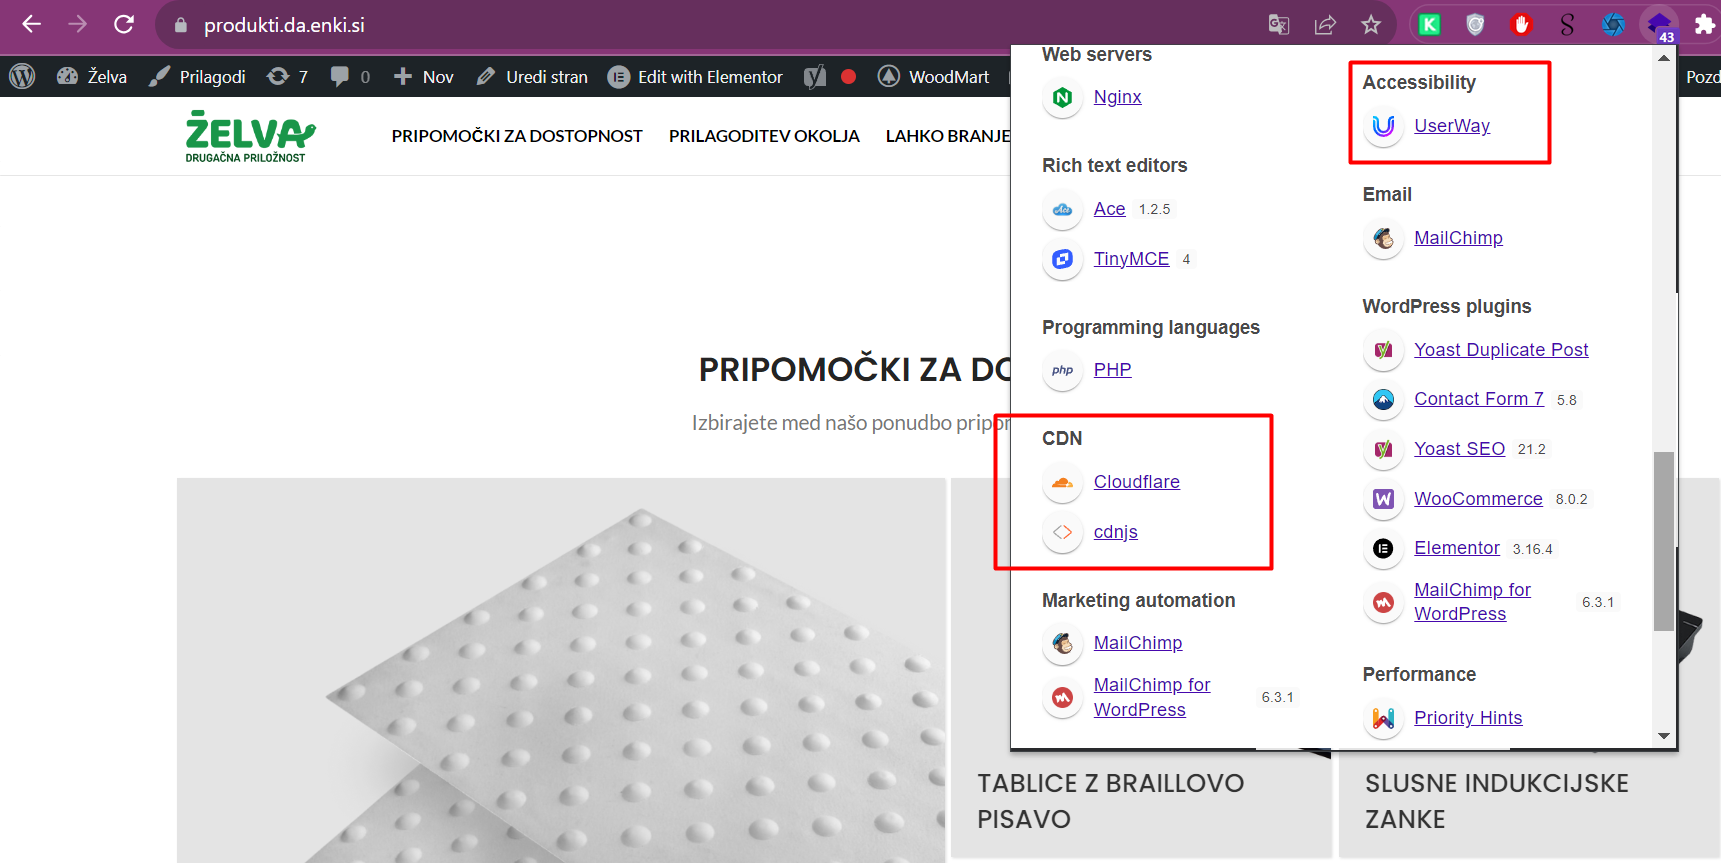The height and width of the screenshot is (863, 1721).
Task: Click the popup scroll-up arrow
Action: click(1664, 58)
